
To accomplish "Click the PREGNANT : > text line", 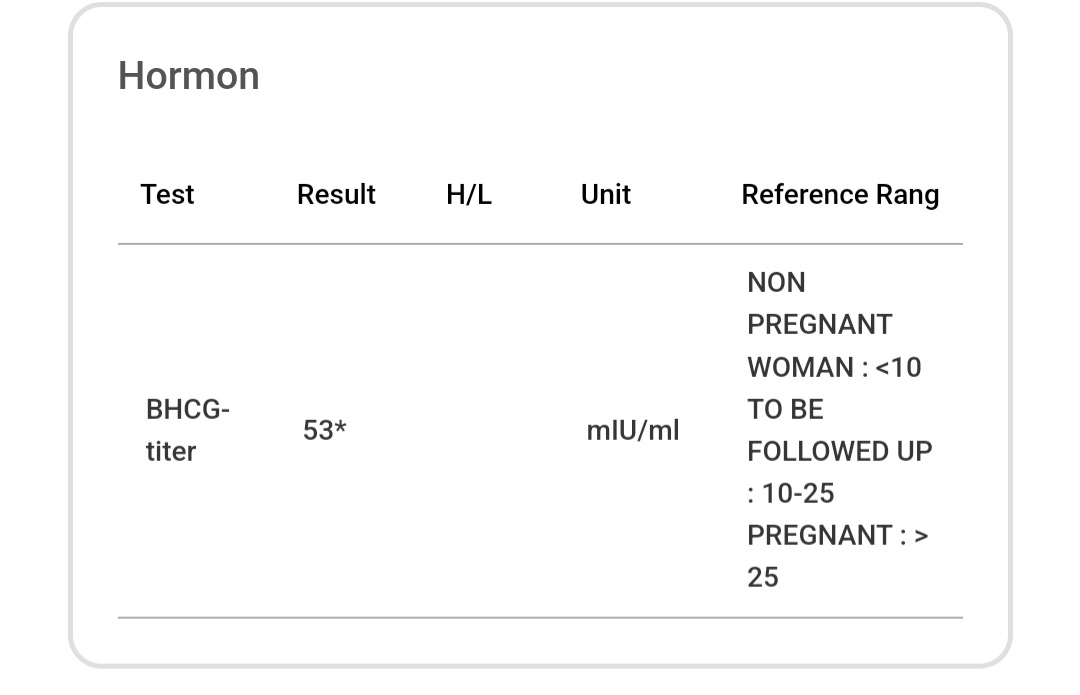I will tap(838, 535).
